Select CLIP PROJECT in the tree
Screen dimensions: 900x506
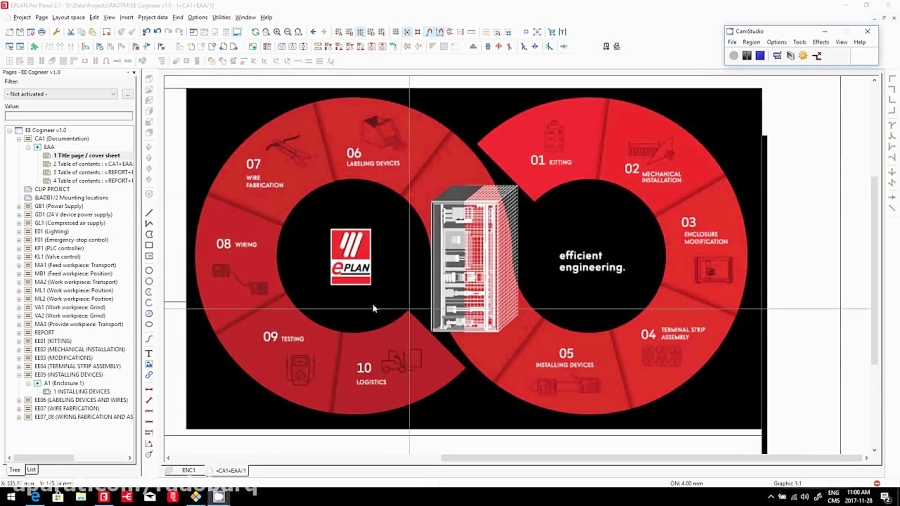(52, 189)
